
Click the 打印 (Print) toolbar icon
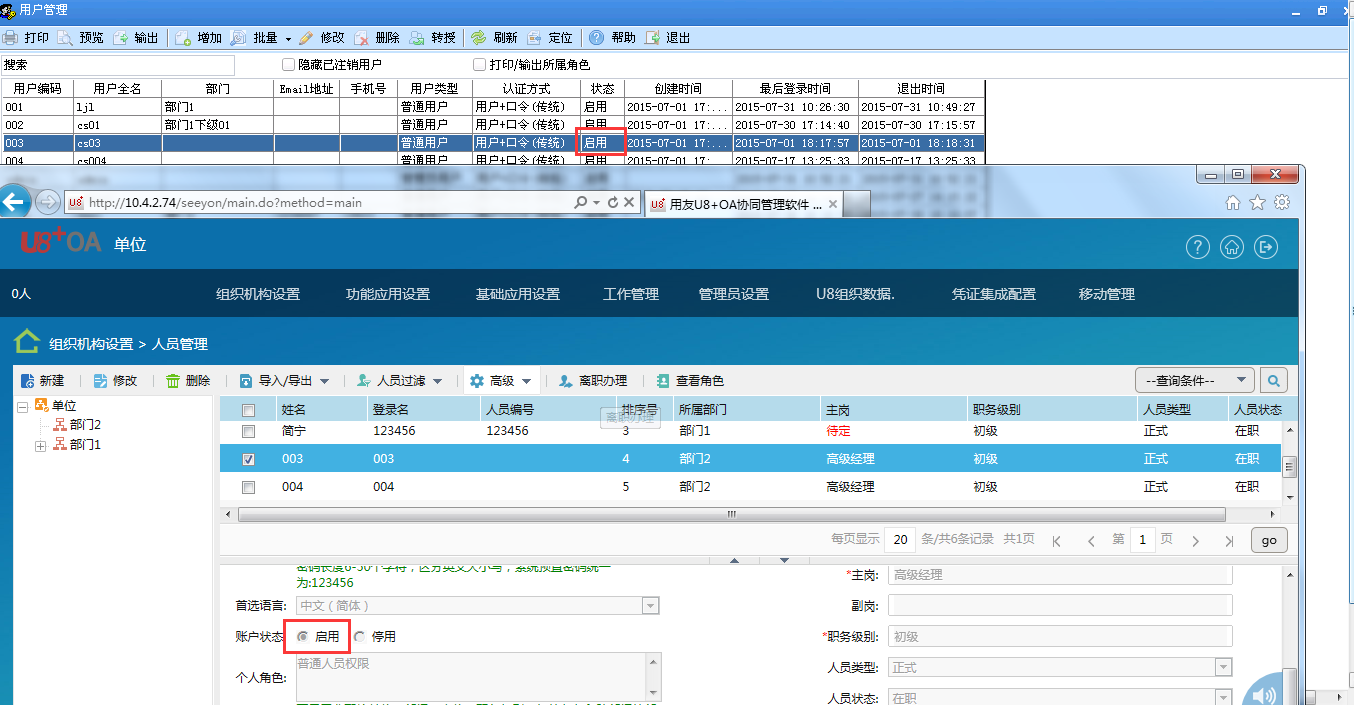click(11, 38)
